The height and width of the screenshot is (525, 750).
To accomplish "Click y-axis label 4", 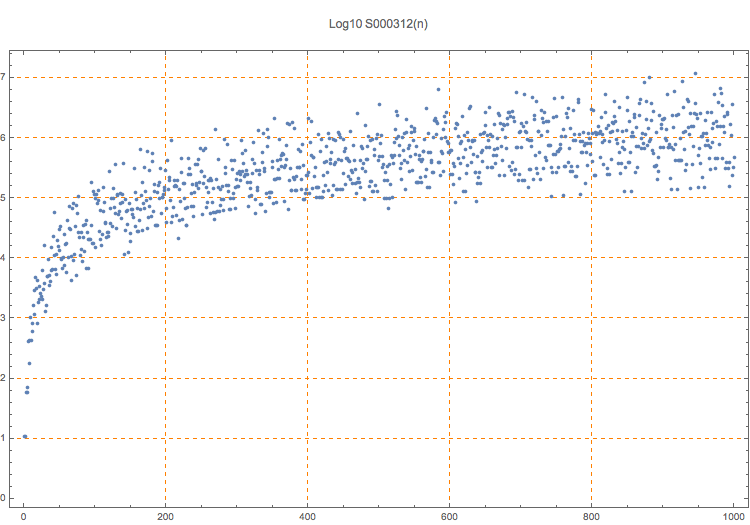I will click(2, 257).
